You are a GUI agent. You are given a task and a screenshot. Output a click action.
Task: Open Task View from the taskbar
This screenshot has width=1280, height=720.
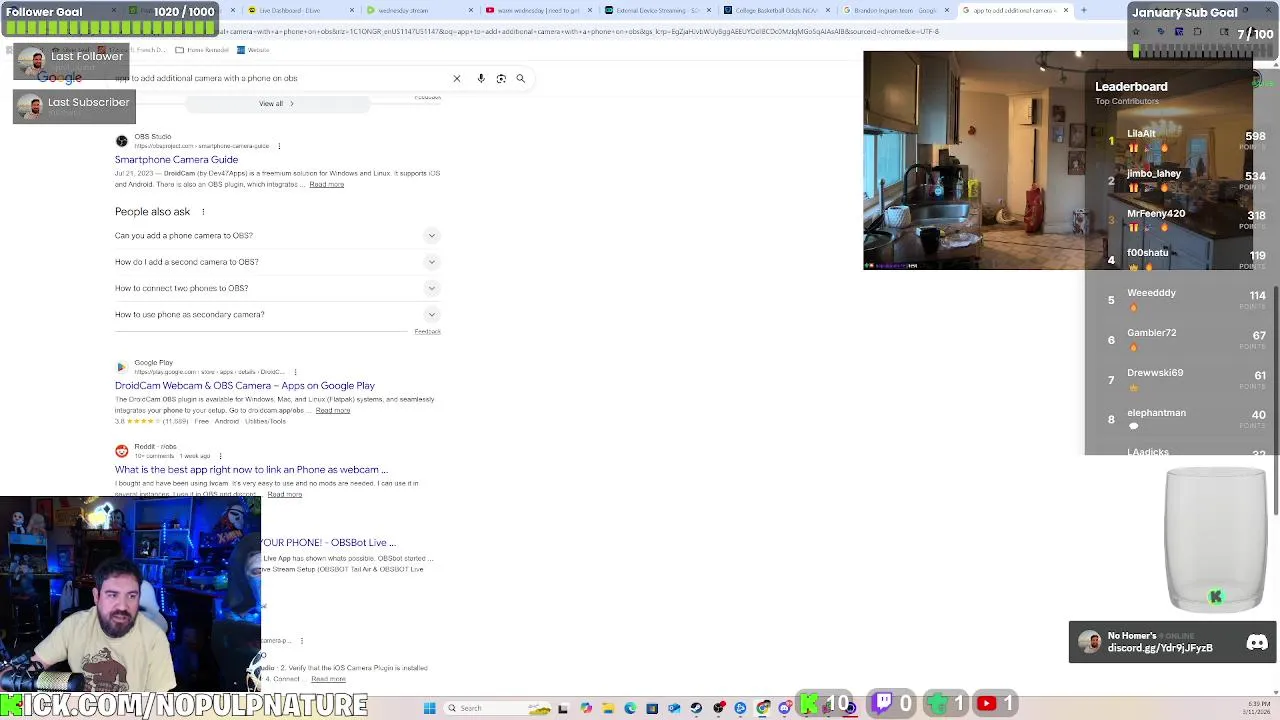563,708
